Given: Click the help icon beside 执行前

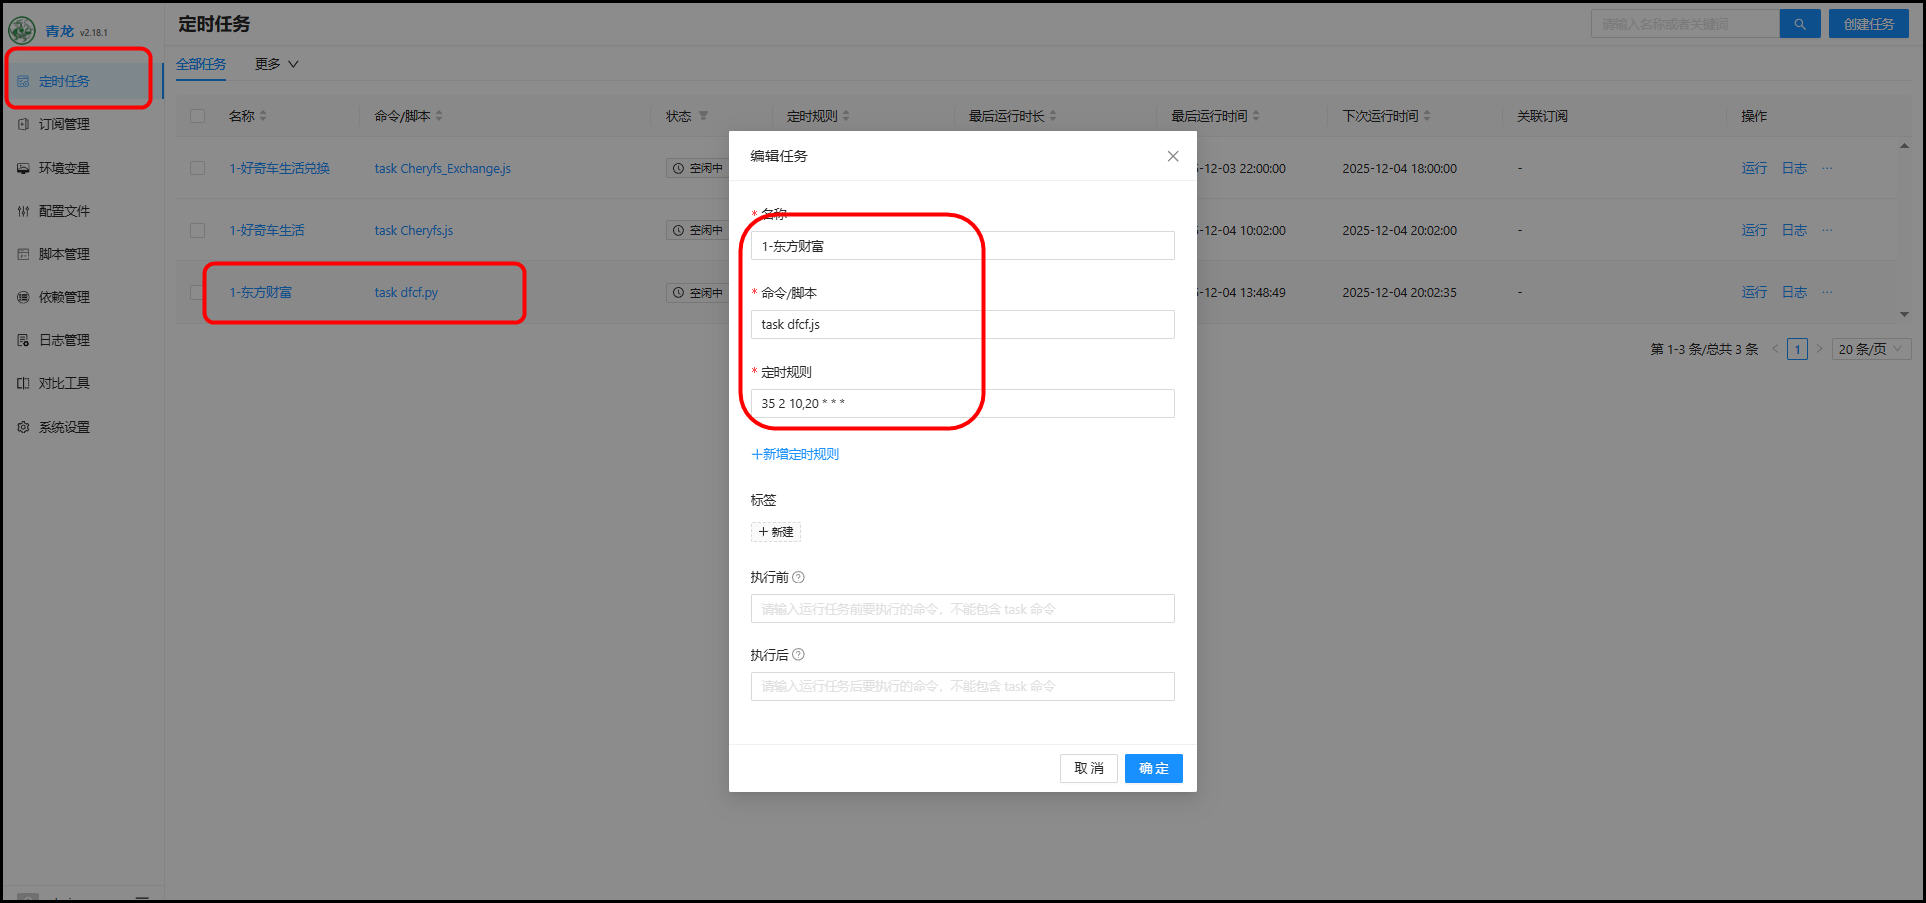Looking at the screenshot, I should pos(798,577).
